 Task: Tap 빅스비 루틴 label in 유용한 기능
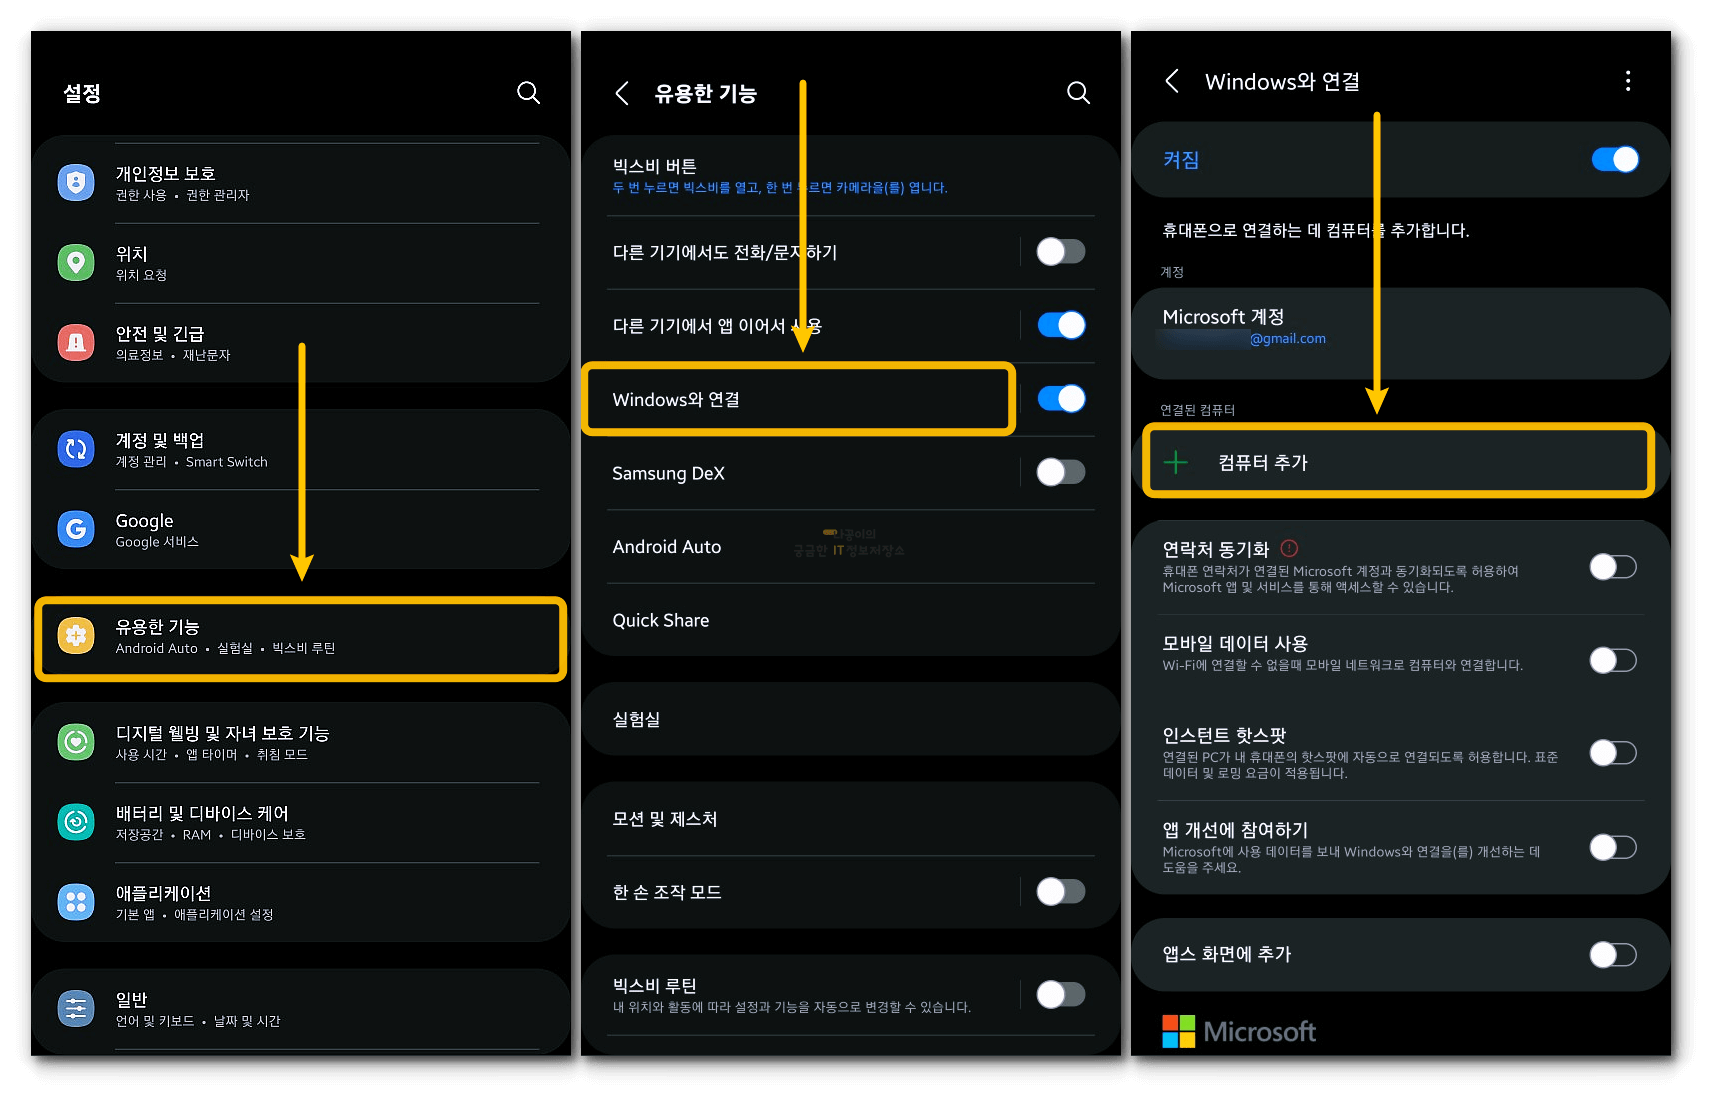pos(654,985)
